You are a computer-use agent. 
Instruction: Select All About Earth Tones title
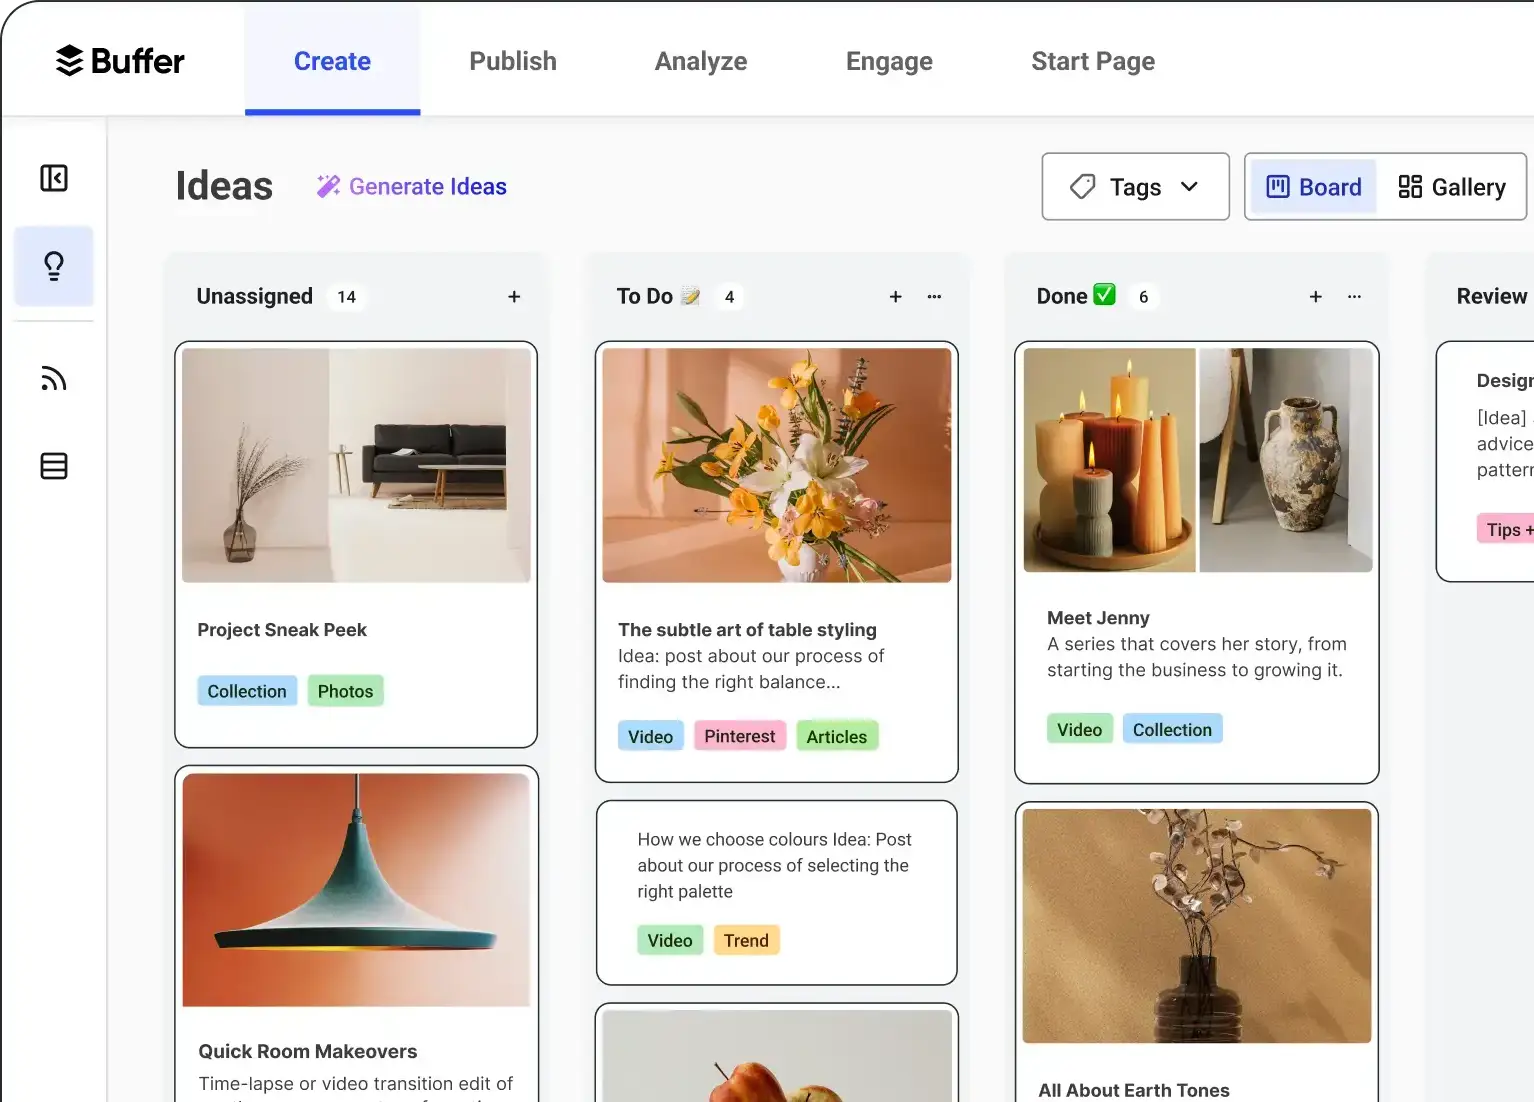tap(1134, 1090)
